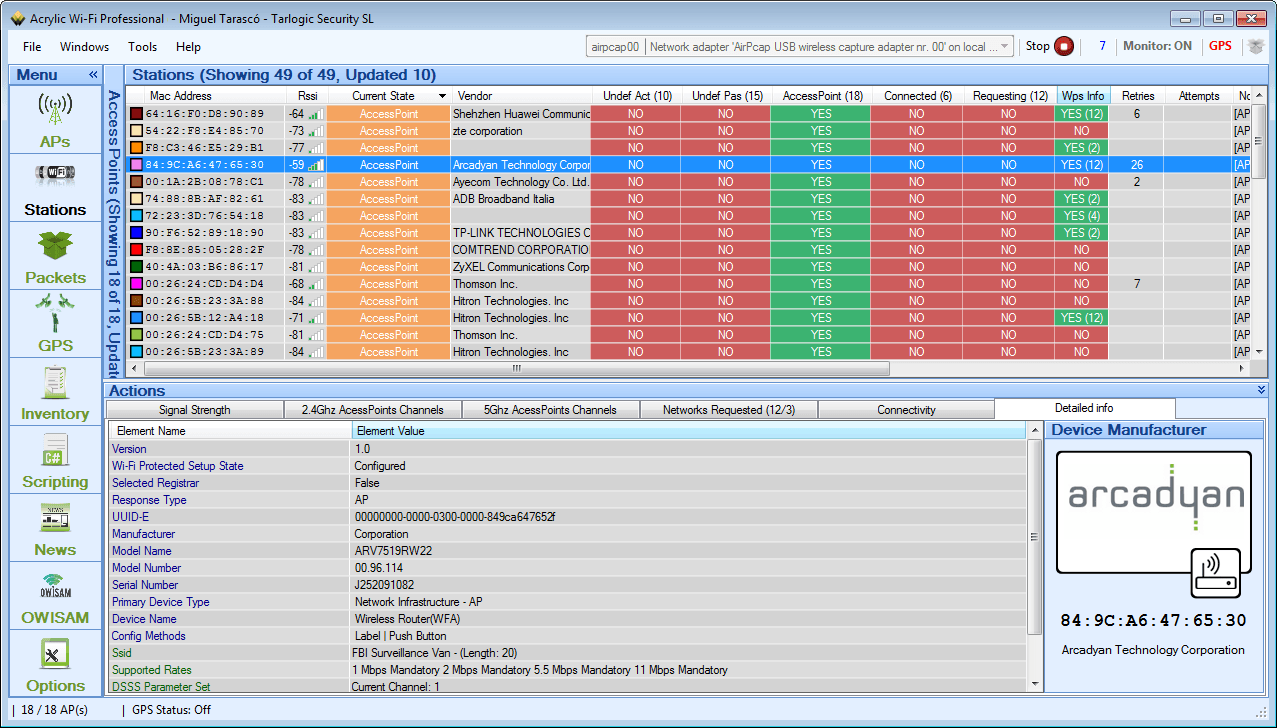
Task: Click the Config Methods row
Action: (x=567, y=636)
